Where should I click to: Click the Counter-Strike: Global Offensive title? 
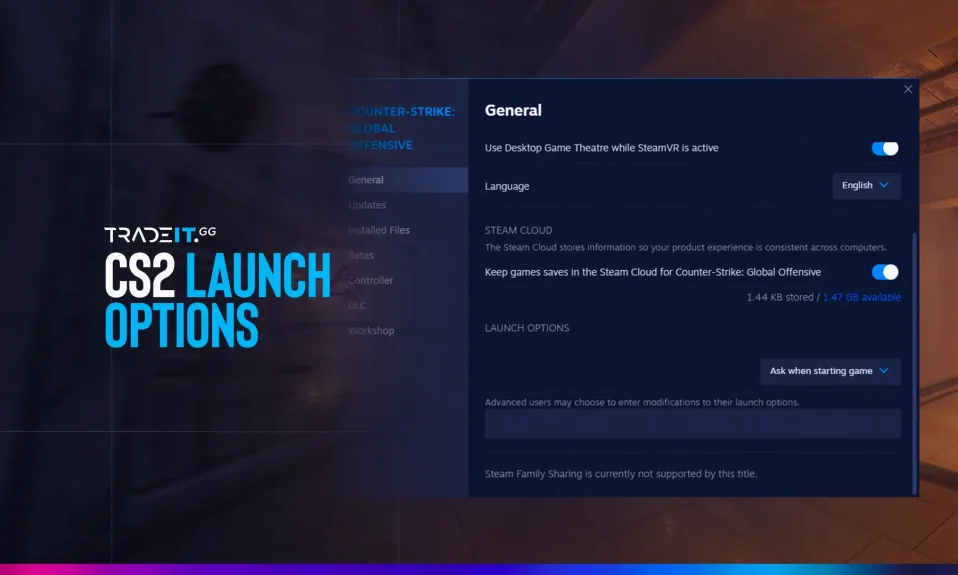(401, 128)
